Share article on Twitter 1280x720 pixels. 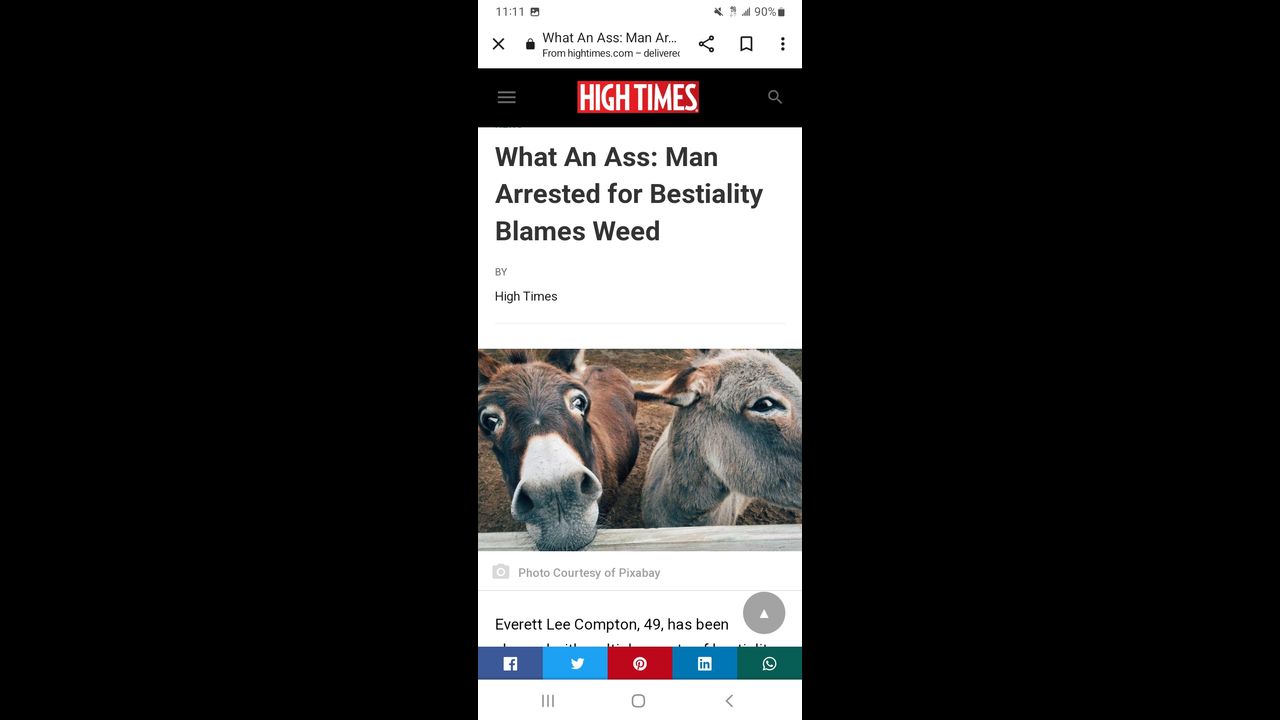click(575, 663)
